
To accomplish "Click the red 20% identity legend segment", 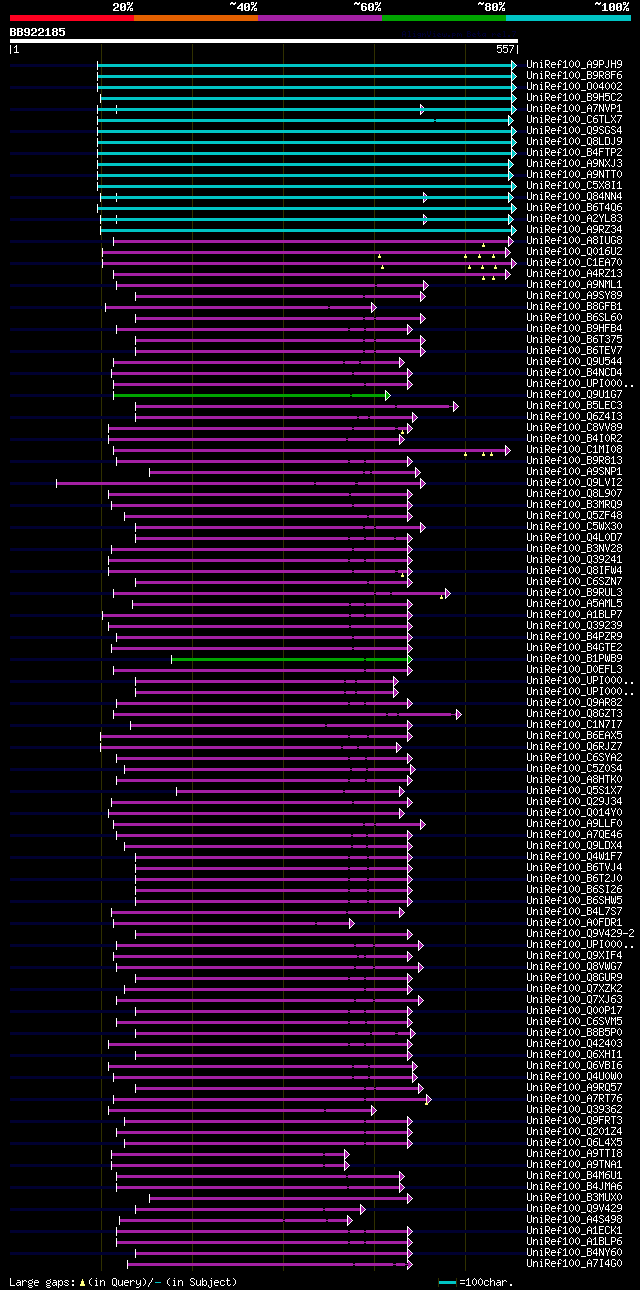I will [71, 17].
